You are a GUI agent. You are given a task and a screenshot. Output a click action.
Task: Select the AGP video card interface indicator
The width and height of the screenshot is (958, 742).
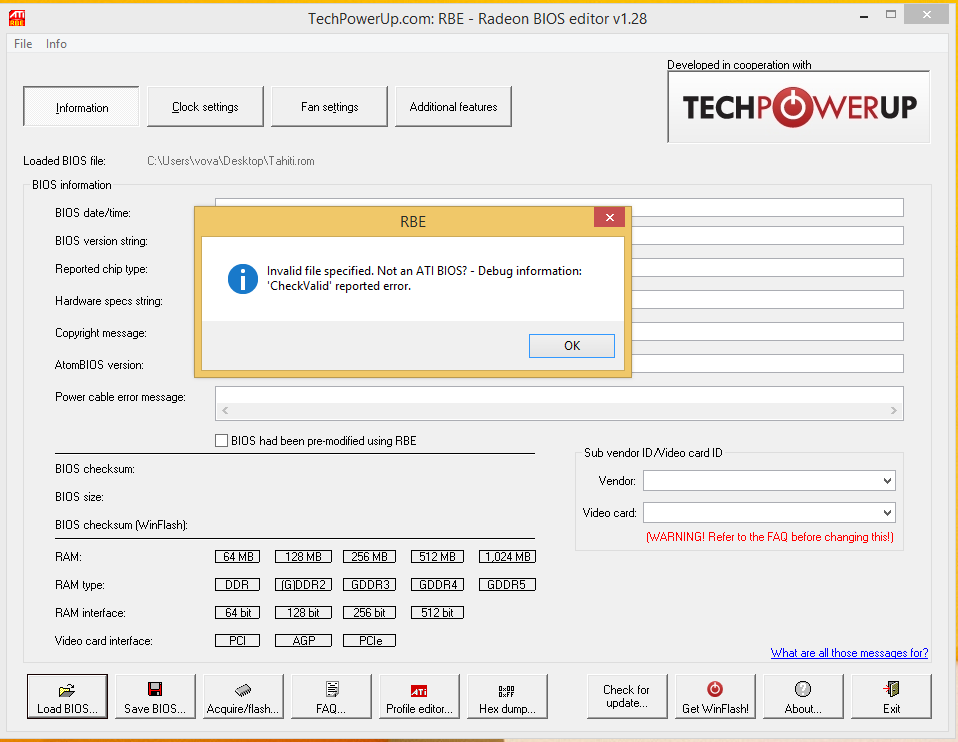coord(304,641)
